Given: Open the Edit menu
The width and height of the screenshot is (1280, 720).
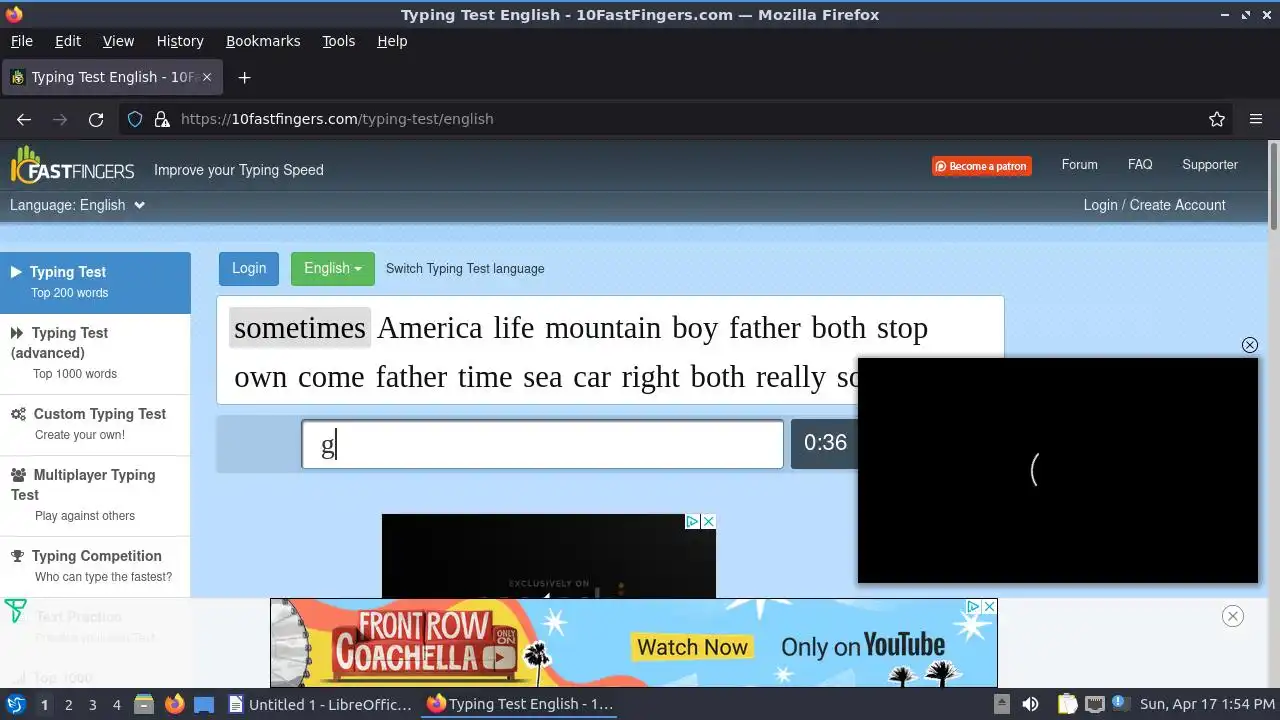Looking at the screenshot, I should point(68,41).
